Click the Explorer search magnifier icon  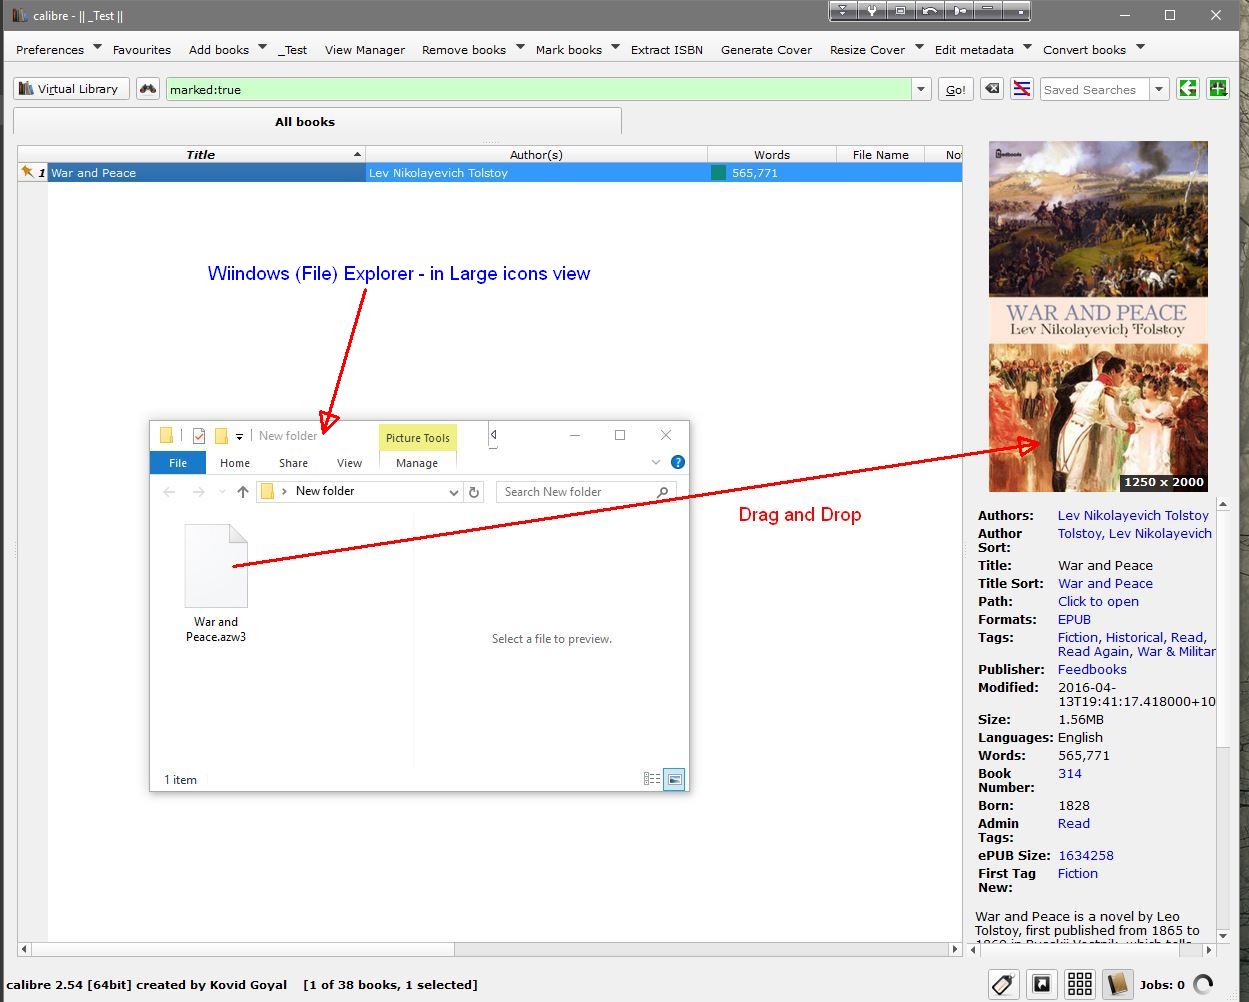[x=663, y=491]
